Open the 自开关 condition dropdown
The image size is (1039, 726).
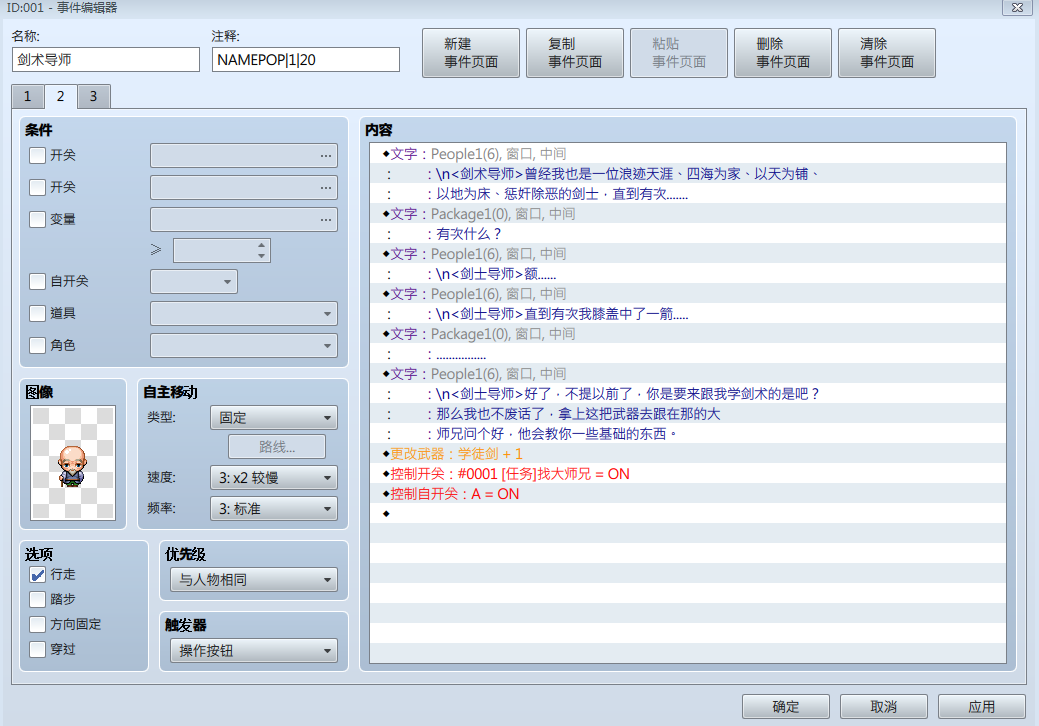pos(193,282)
